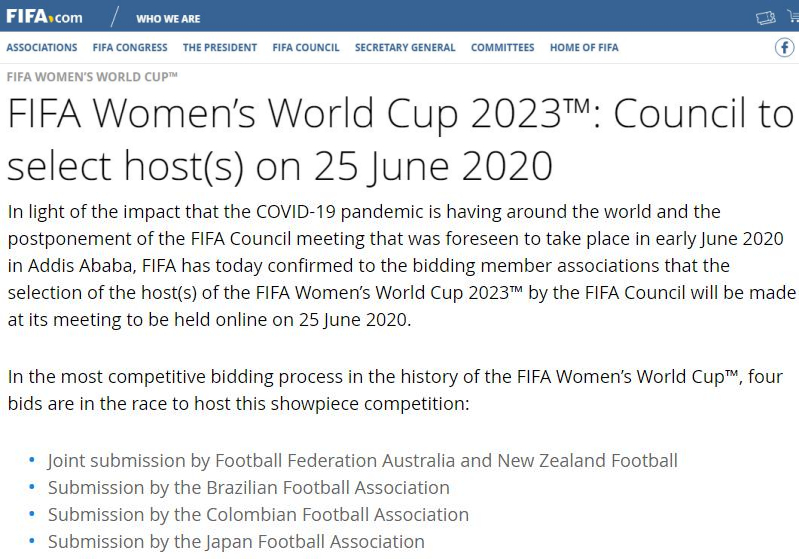The image size is (799, 559).
Task: Click the article headline about 25 June 2020
Action: 401,139
